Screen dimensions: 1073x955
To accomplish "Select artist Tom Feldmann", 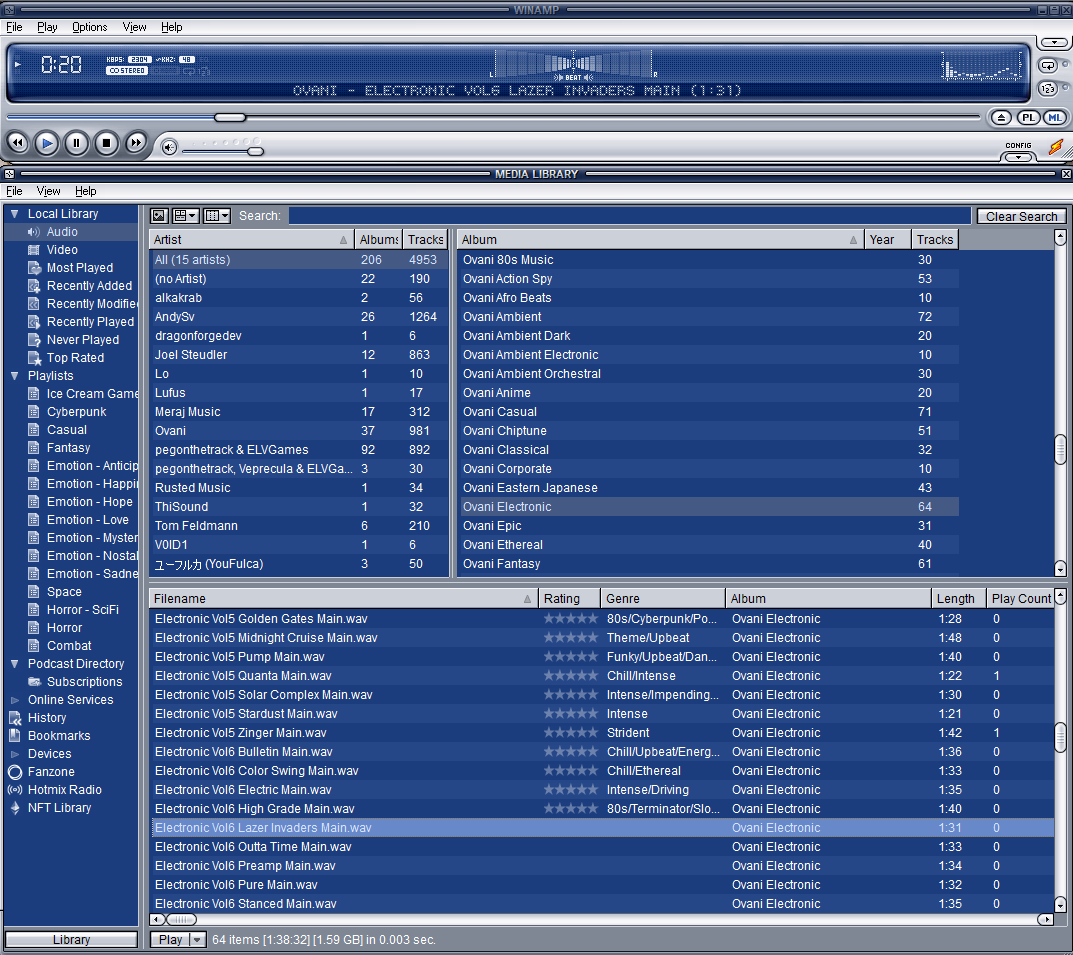I will (298, 526).
